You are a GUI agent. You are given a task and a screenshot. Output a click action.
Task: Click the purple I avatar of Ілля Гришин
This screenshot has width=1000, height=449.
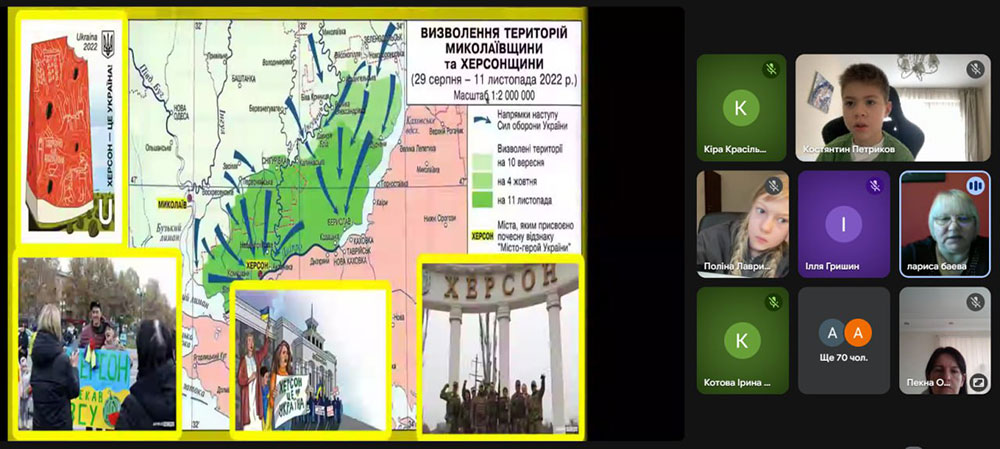843,224
